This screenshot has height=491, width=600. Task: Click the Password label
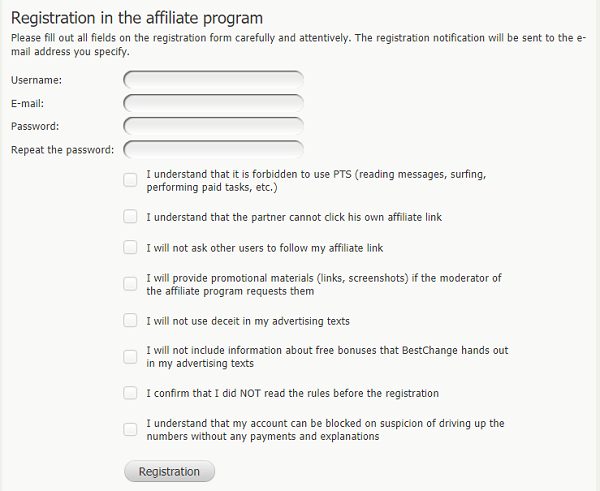click(35, 127)
